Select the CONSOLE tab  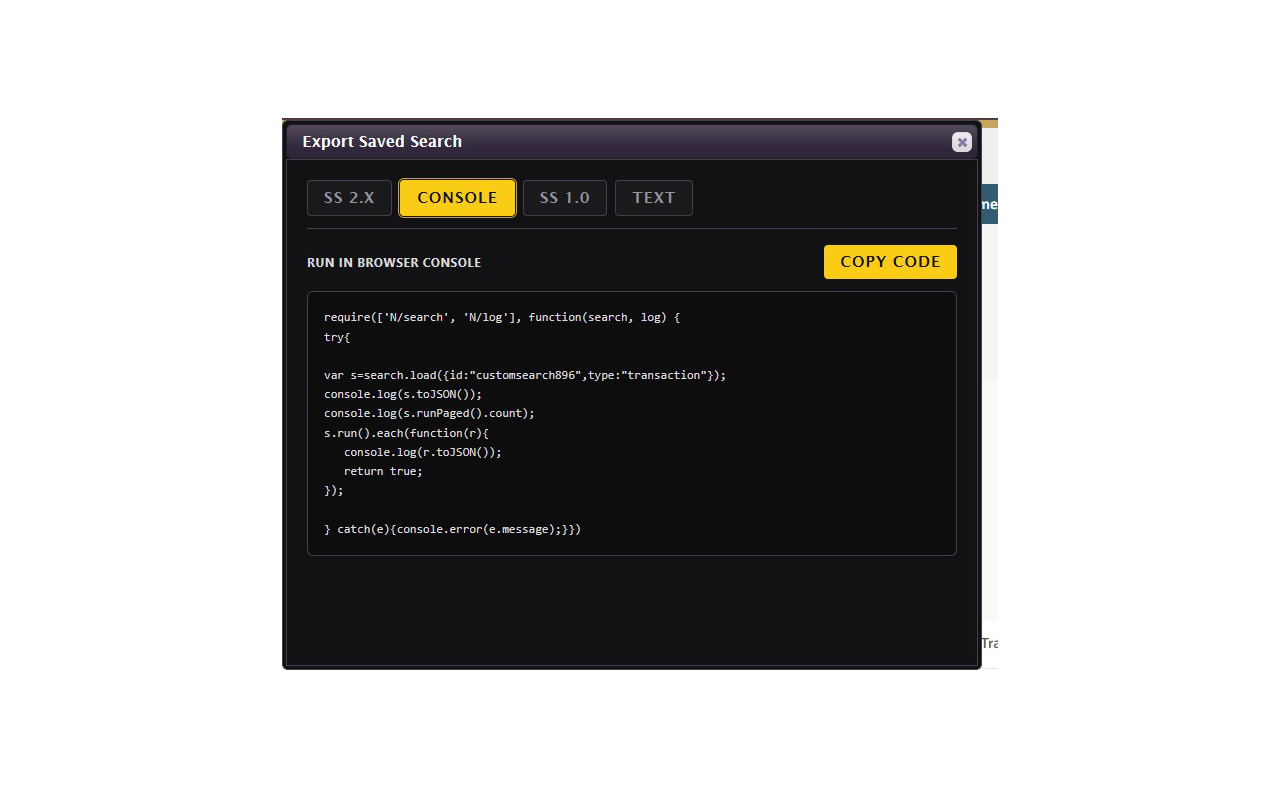click(x=457, y=198)
